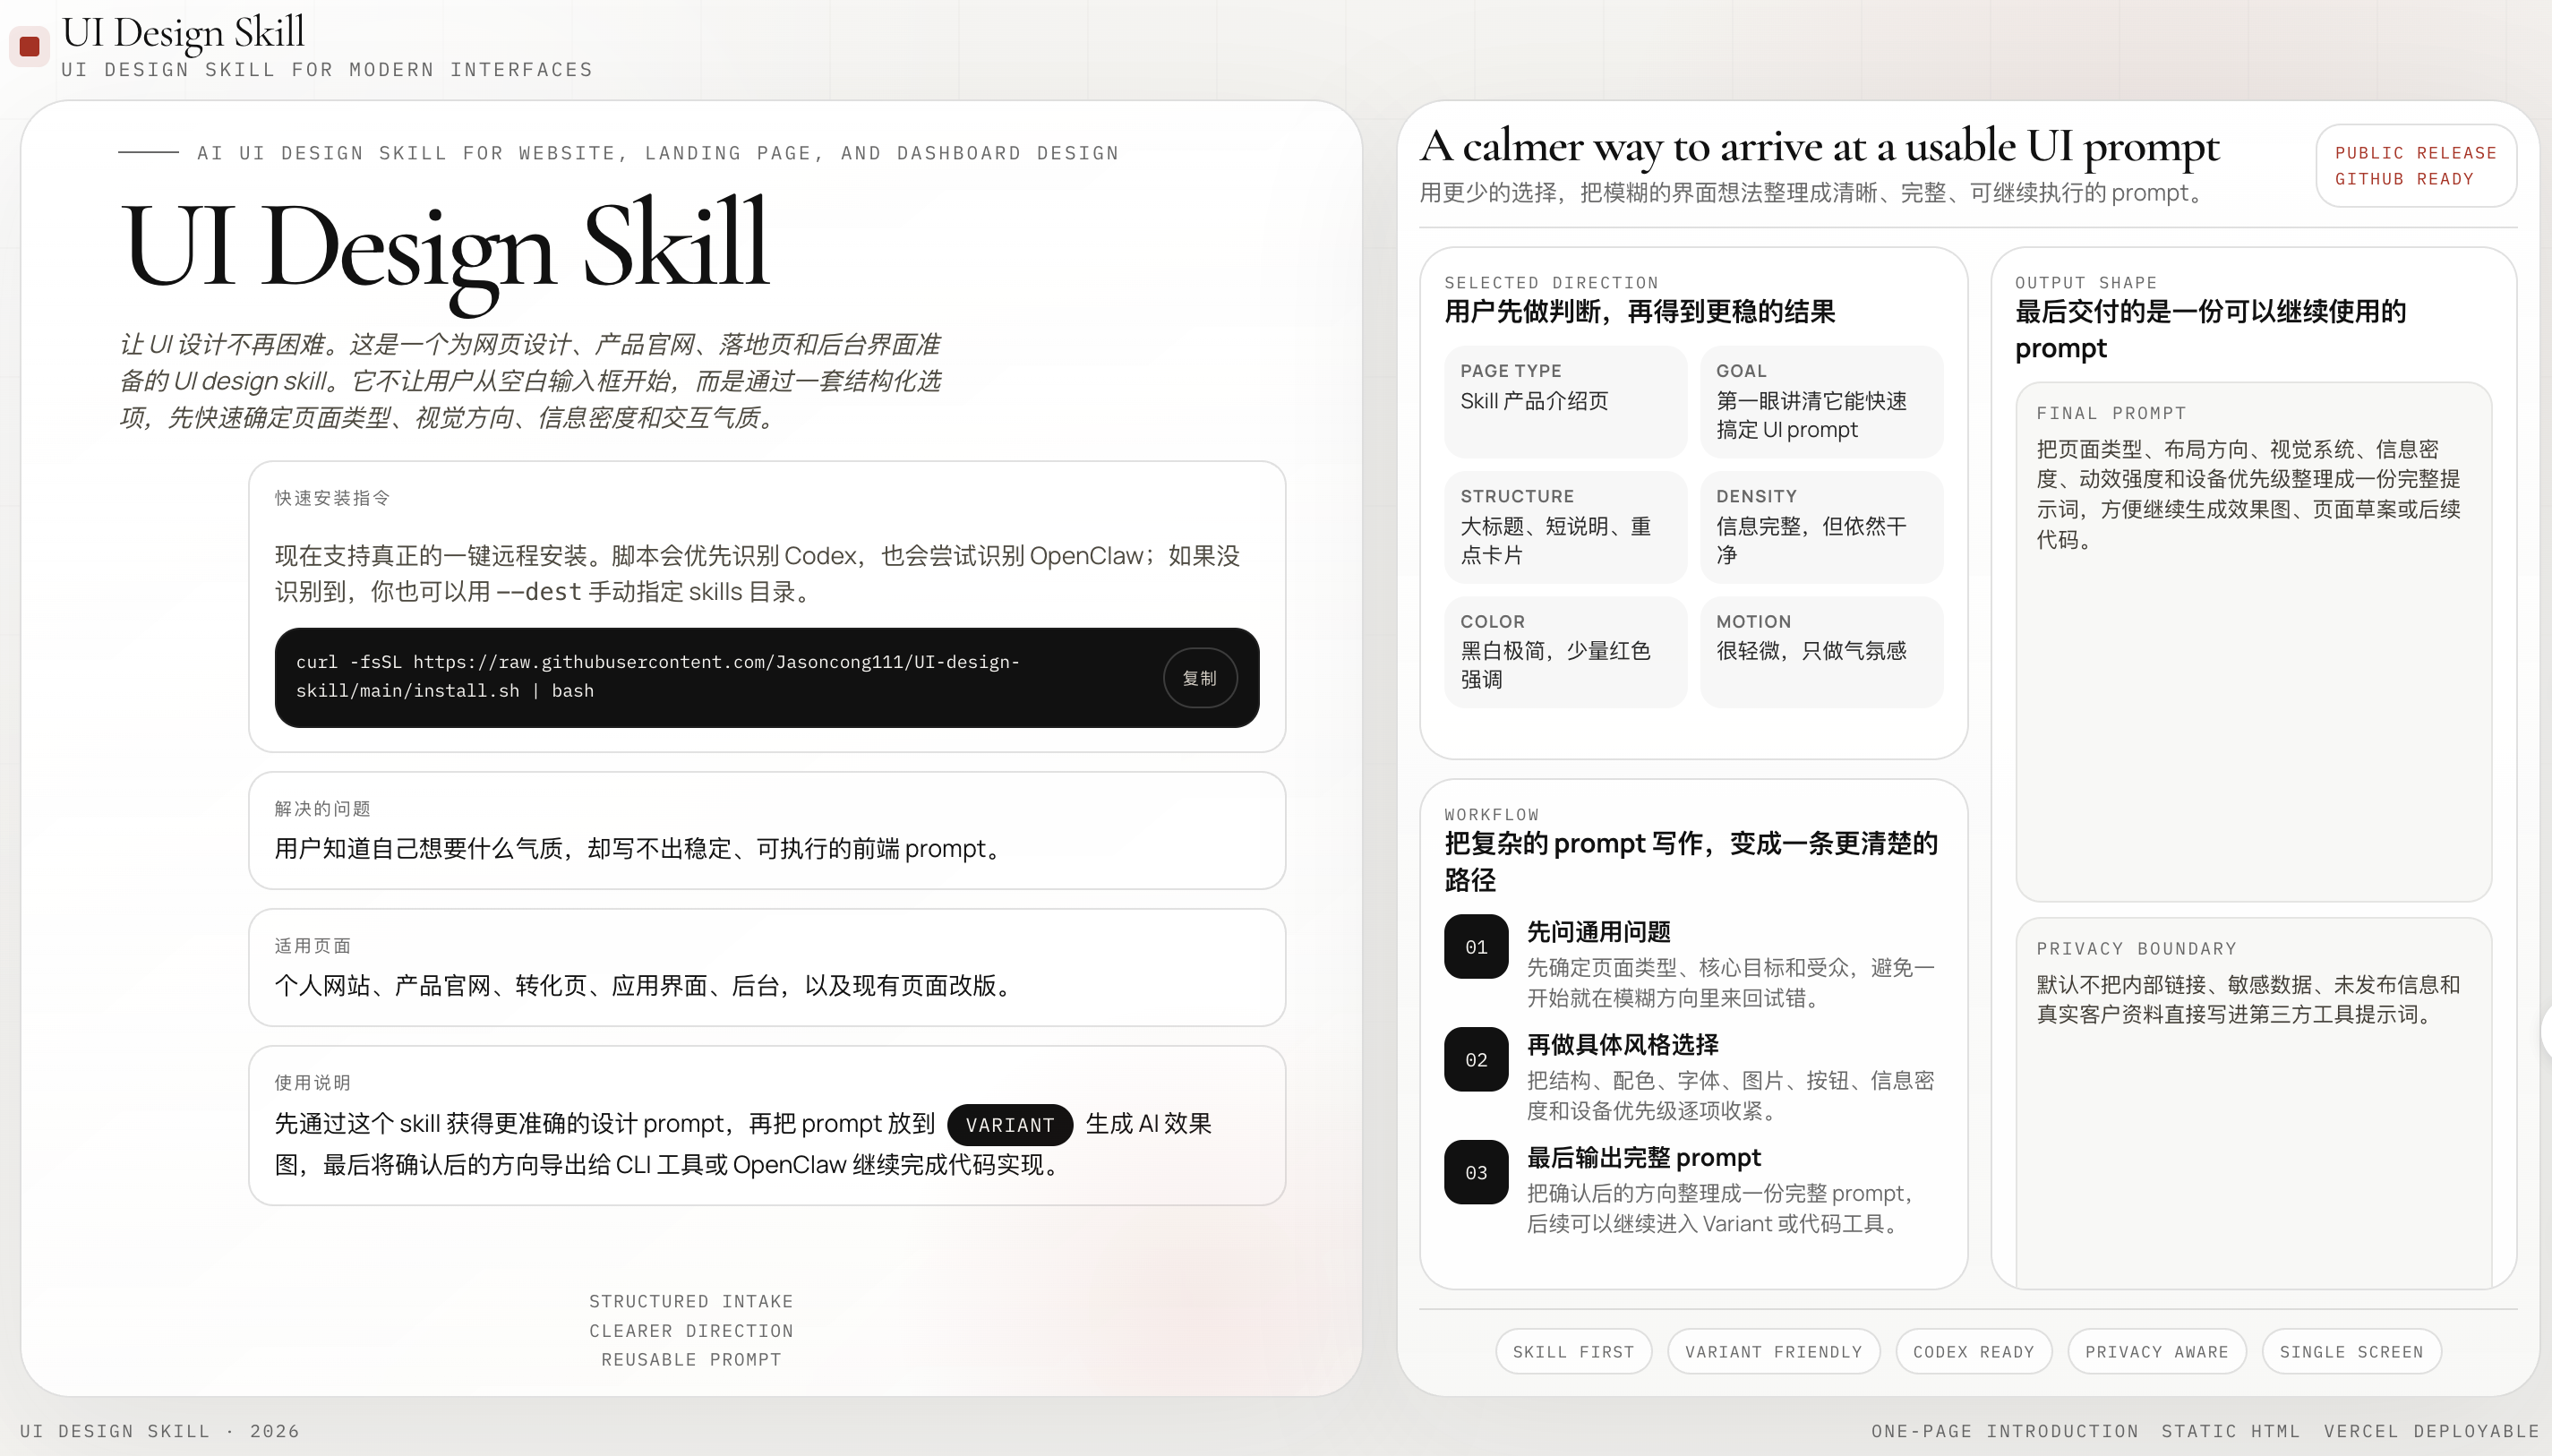The height and width of the screenshot is (1456, 2552).
Task: Click the SELECTED DIRECTION label
Action: click(x=1551, y=283)
